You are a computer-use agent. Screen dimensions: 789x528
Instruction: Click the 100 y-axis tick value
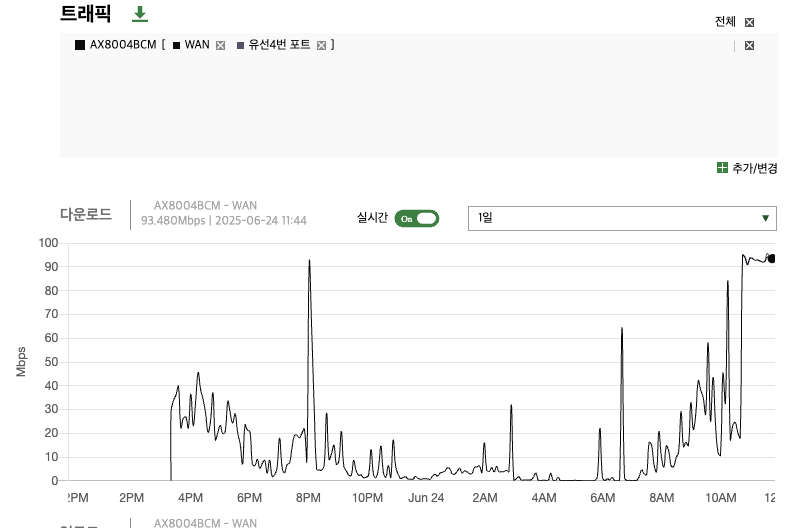[48, 243]
